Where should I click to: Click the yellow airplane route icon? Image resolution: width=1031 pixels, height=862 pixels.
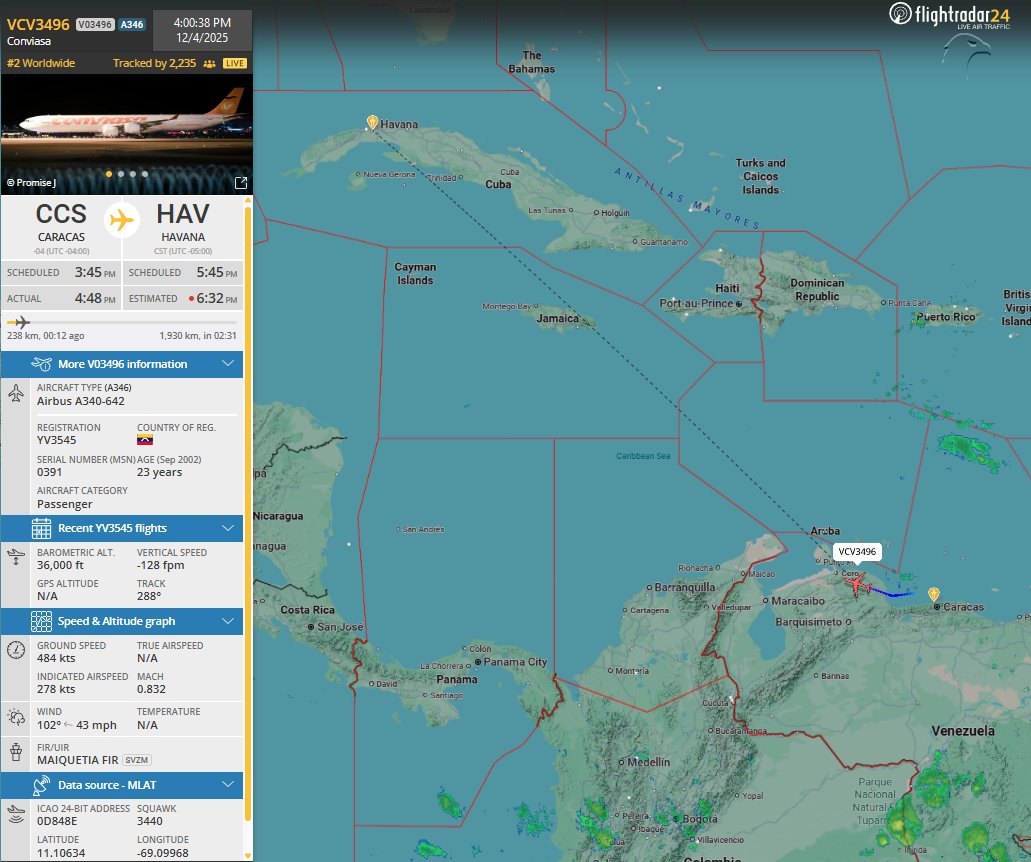click(122, 220)
